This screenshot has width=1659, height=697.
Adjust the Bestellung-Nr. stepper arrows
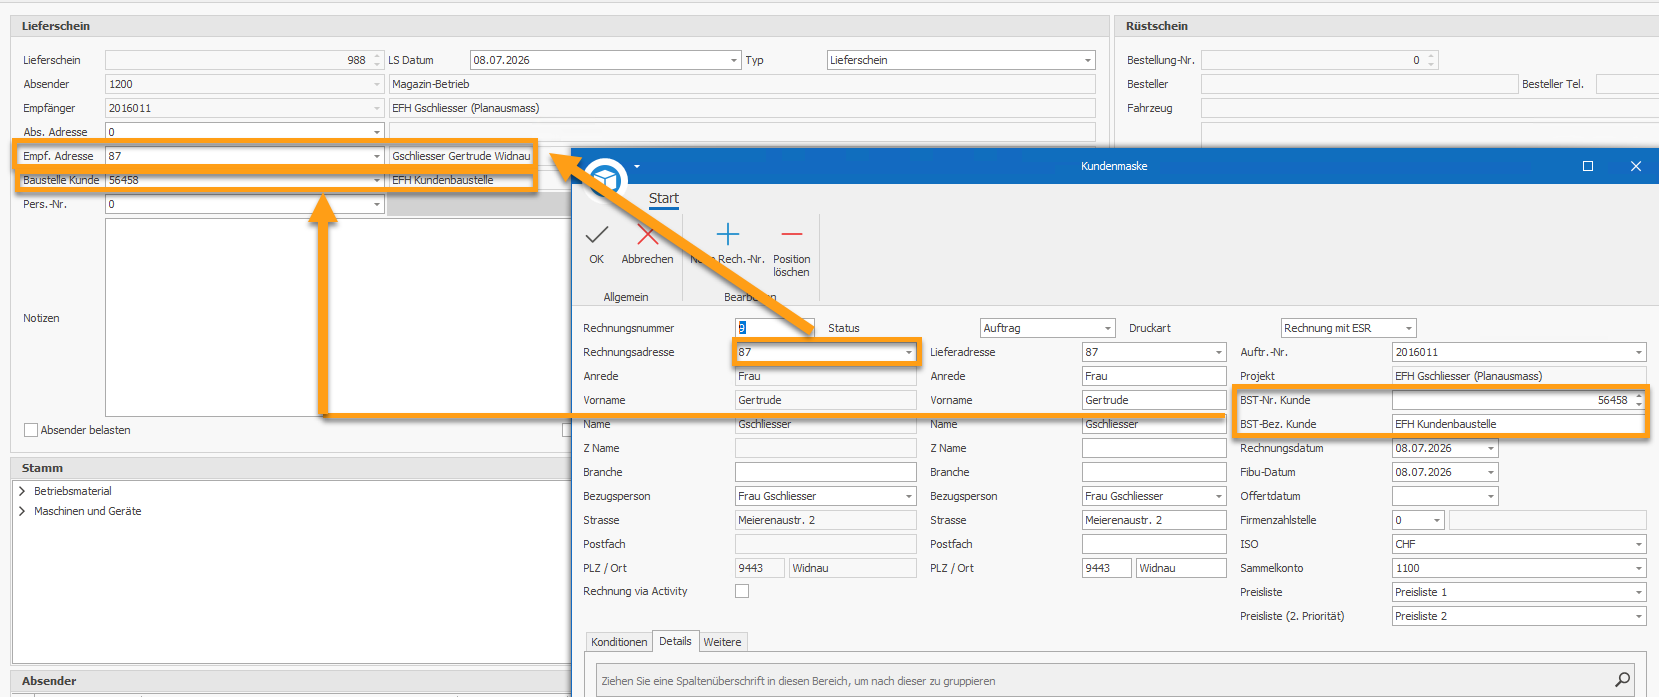coord(1431,60)
